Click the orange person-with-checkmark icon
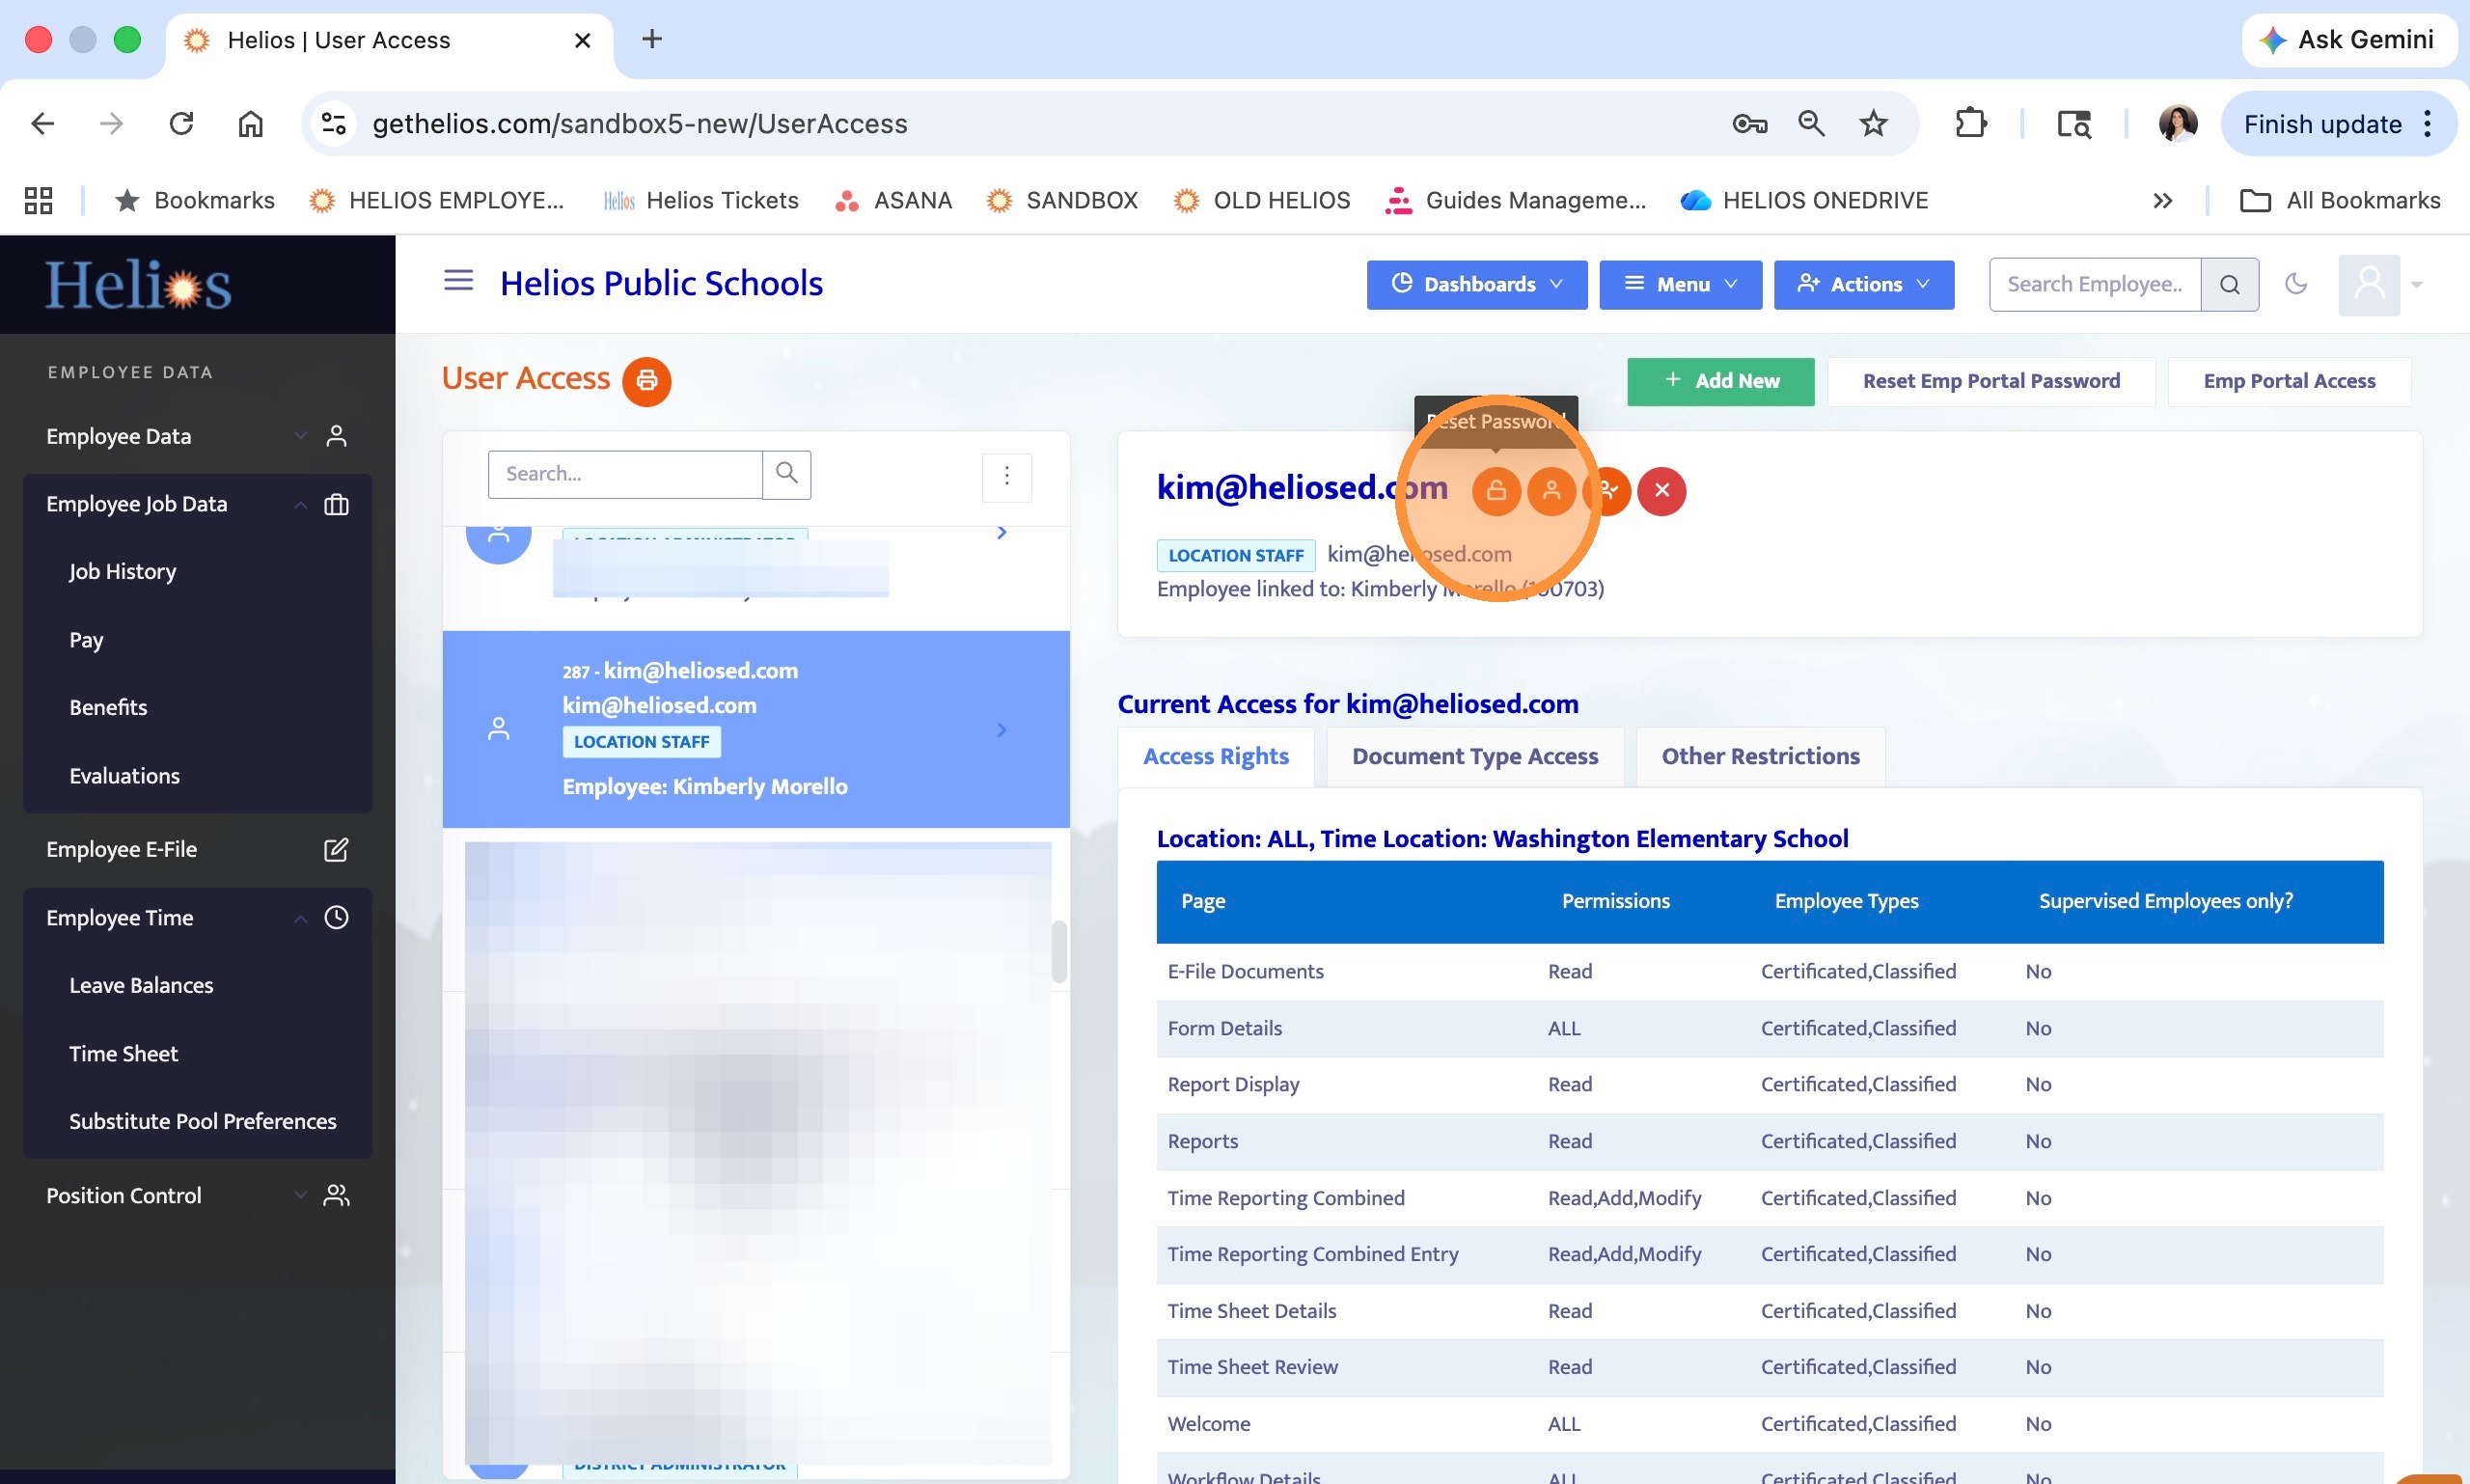 point(1607,491)
